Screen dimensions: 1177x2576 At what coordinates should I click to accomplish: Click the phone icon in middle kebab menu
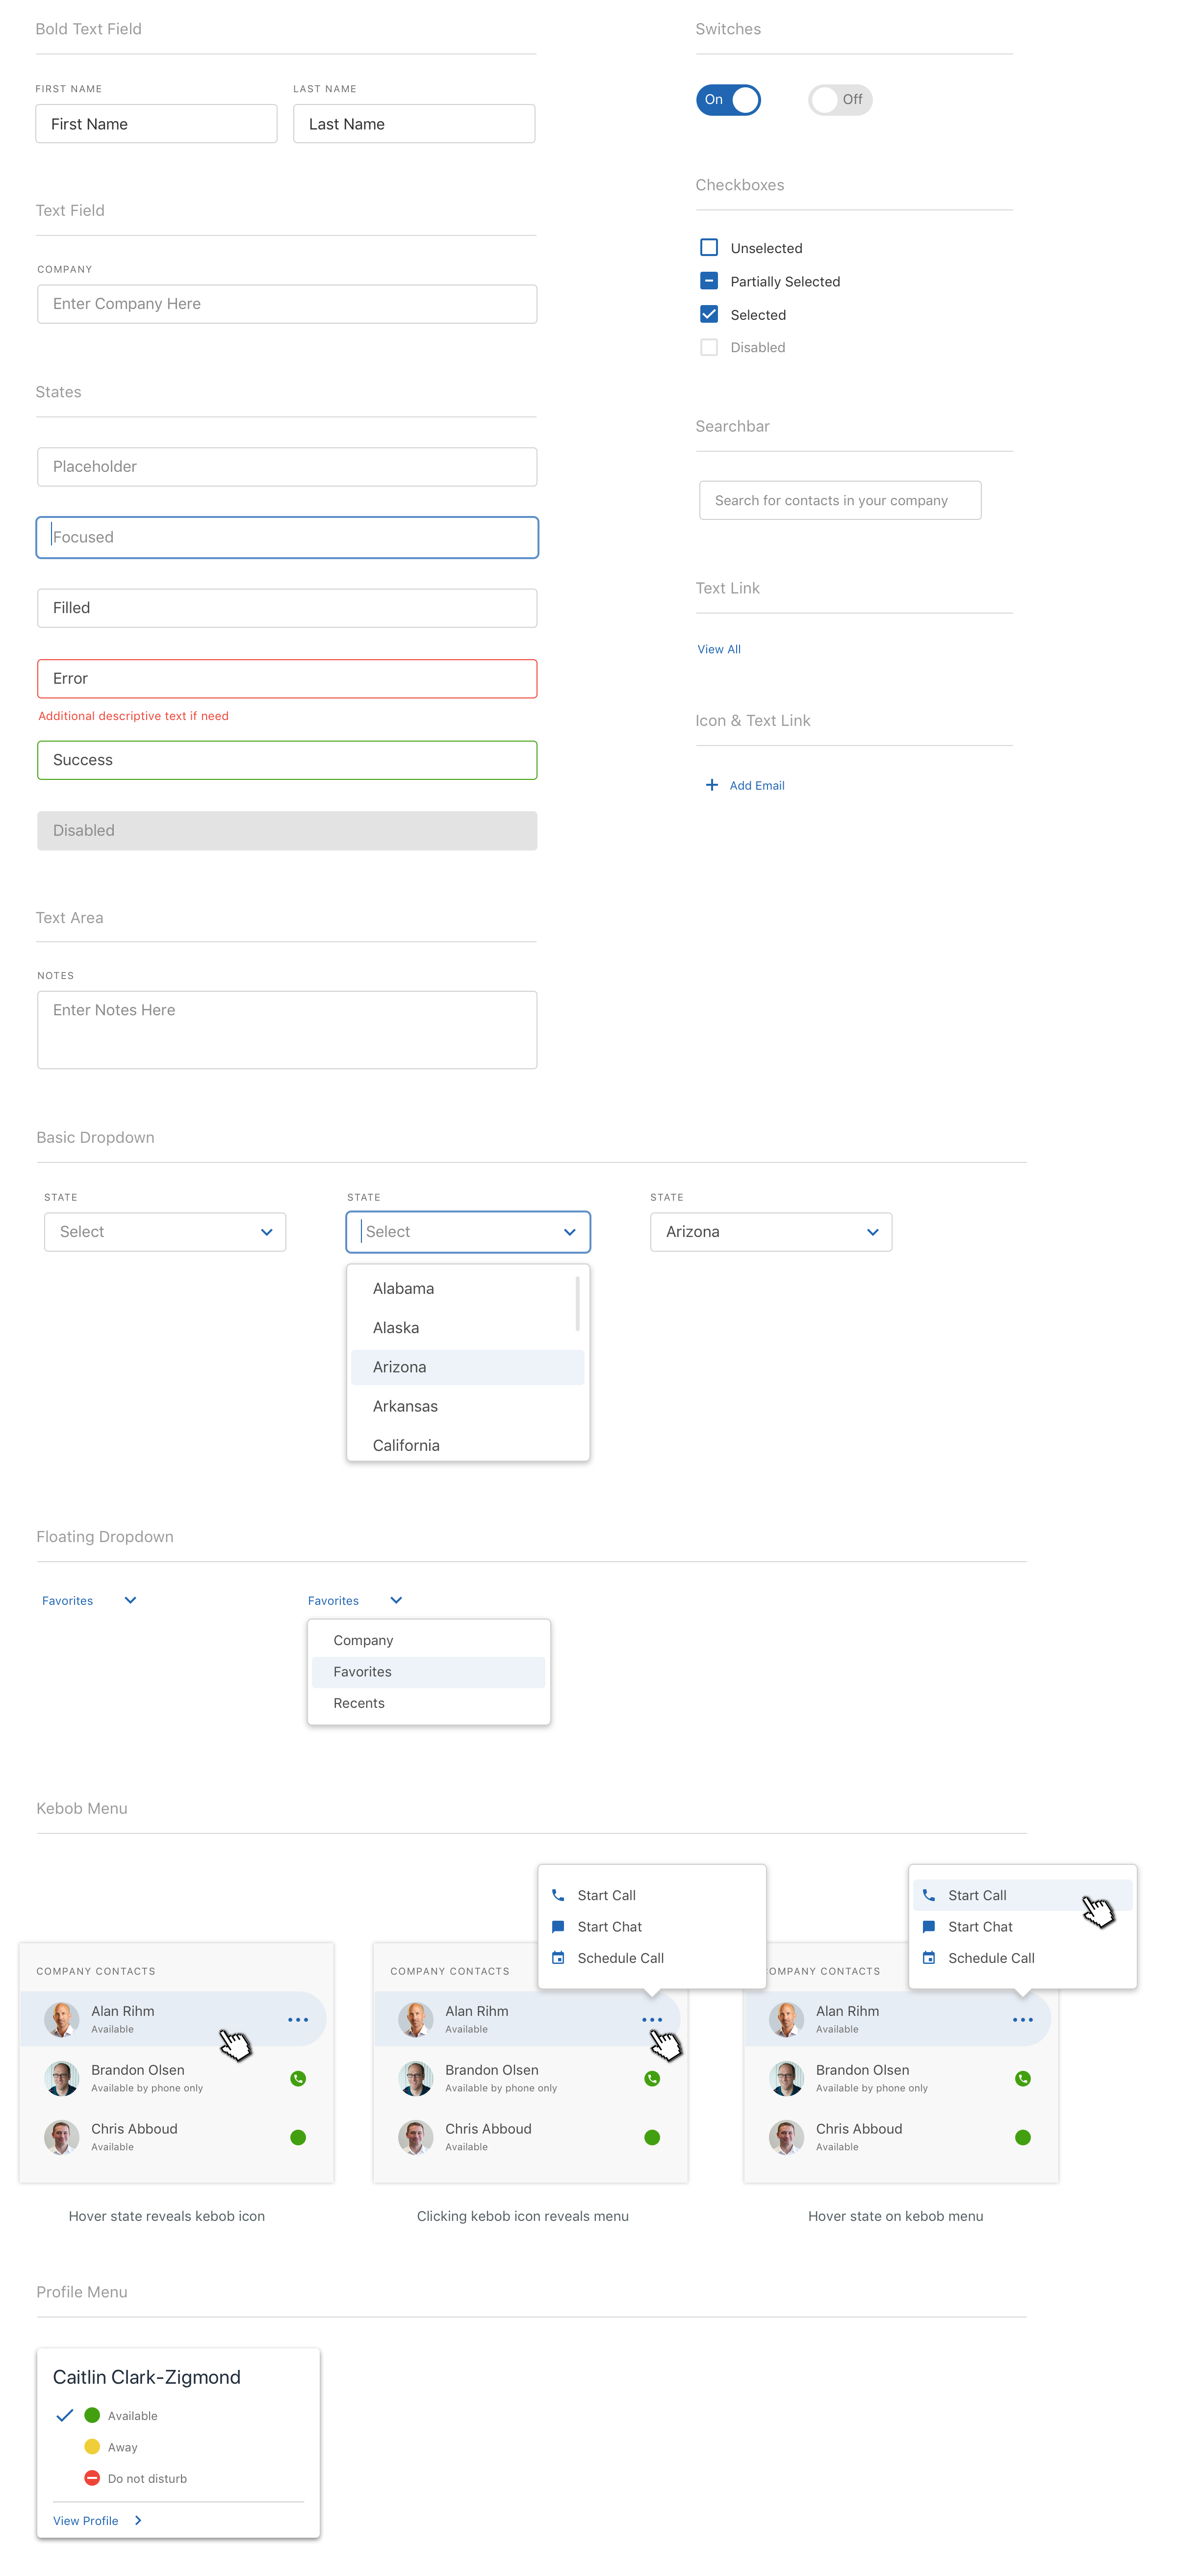[x=558, y=1896]
